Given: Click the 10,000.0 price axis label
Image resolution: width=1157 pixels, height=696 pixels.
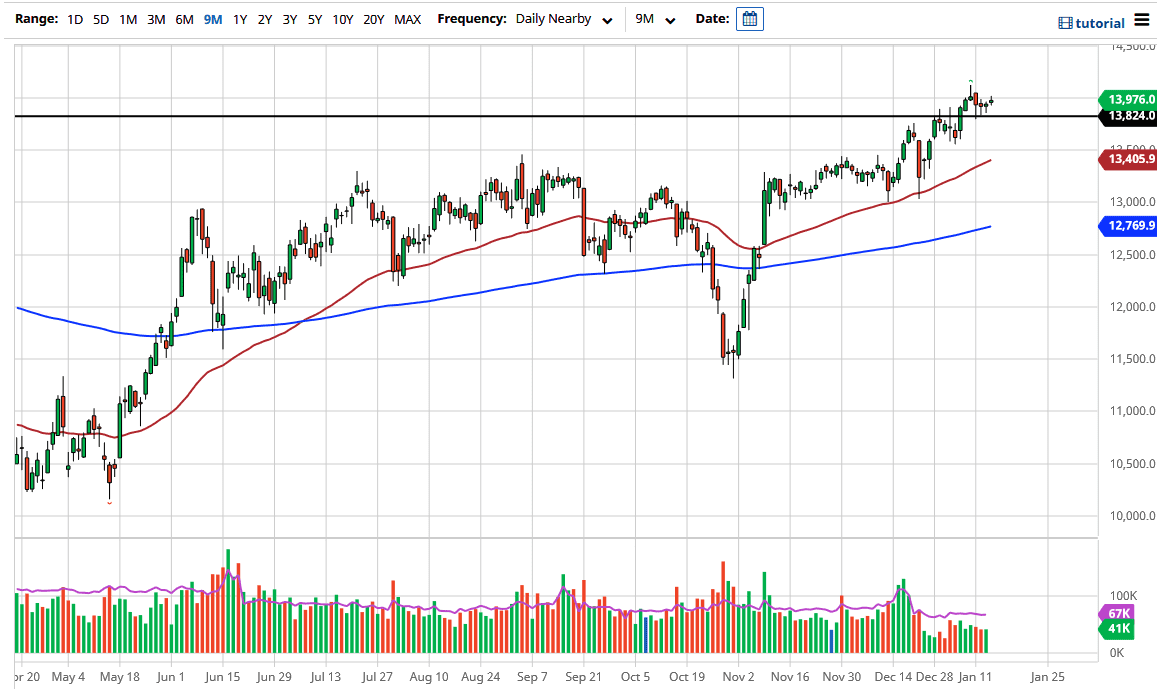Looking at the screenshot, I should 1133,516.
